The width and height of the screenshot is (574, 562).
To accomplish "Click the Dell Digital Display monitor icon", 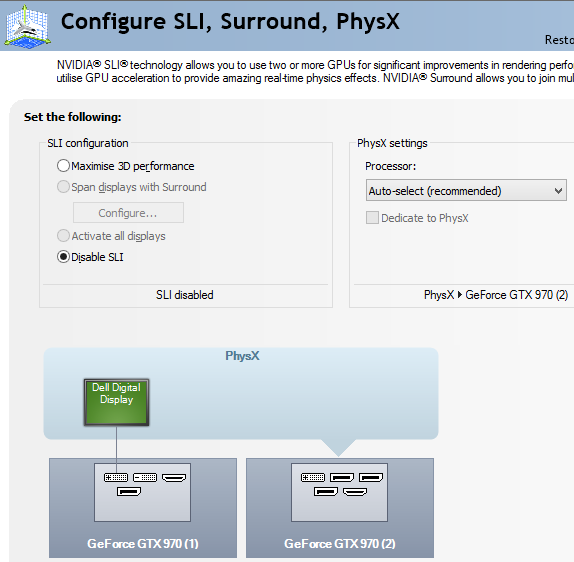I will click(116, 402).
